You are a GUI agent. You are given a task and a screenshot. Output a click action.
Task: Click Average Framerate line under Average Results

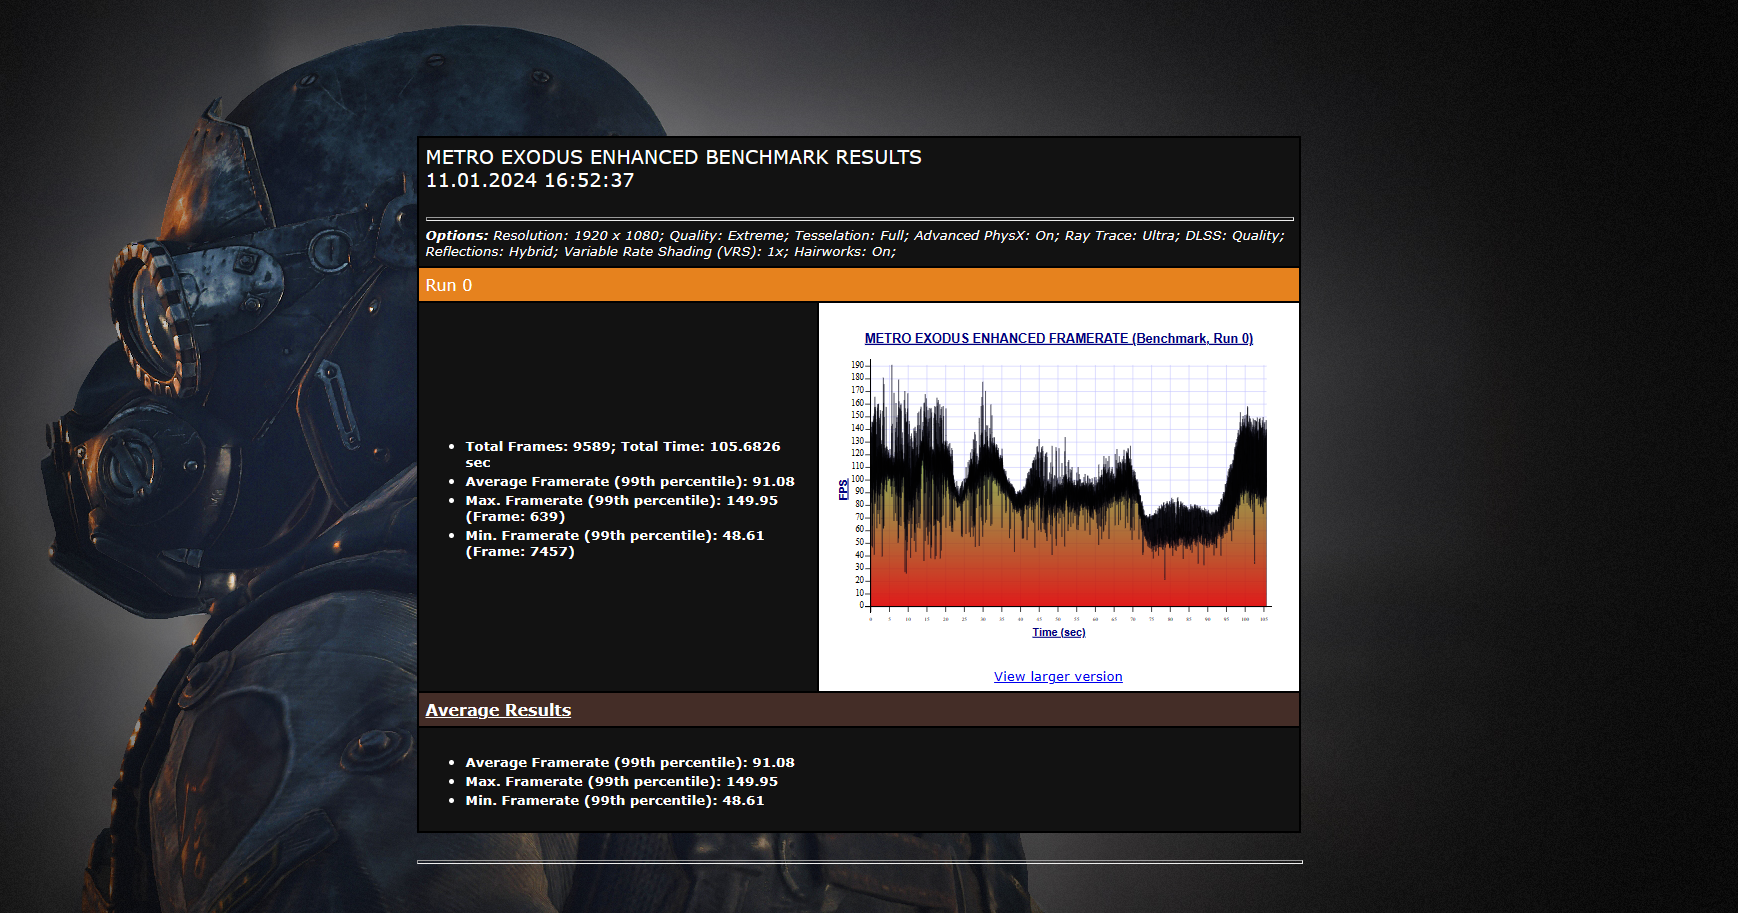click(x=630, y=763)
